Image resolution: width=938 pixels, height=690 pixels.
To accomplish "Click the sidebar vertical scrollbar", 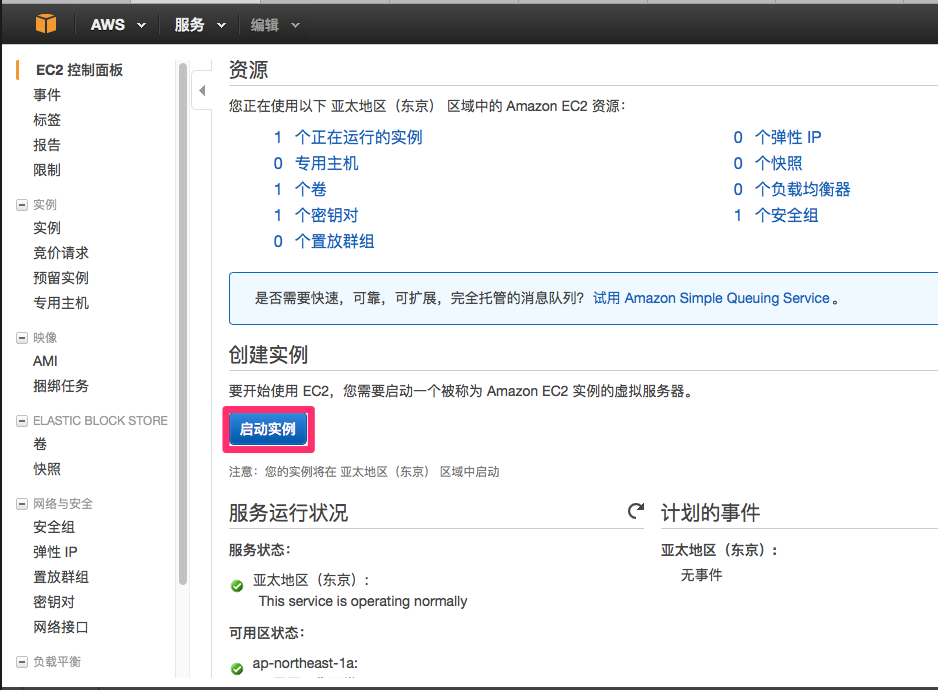I will (183, 323).
